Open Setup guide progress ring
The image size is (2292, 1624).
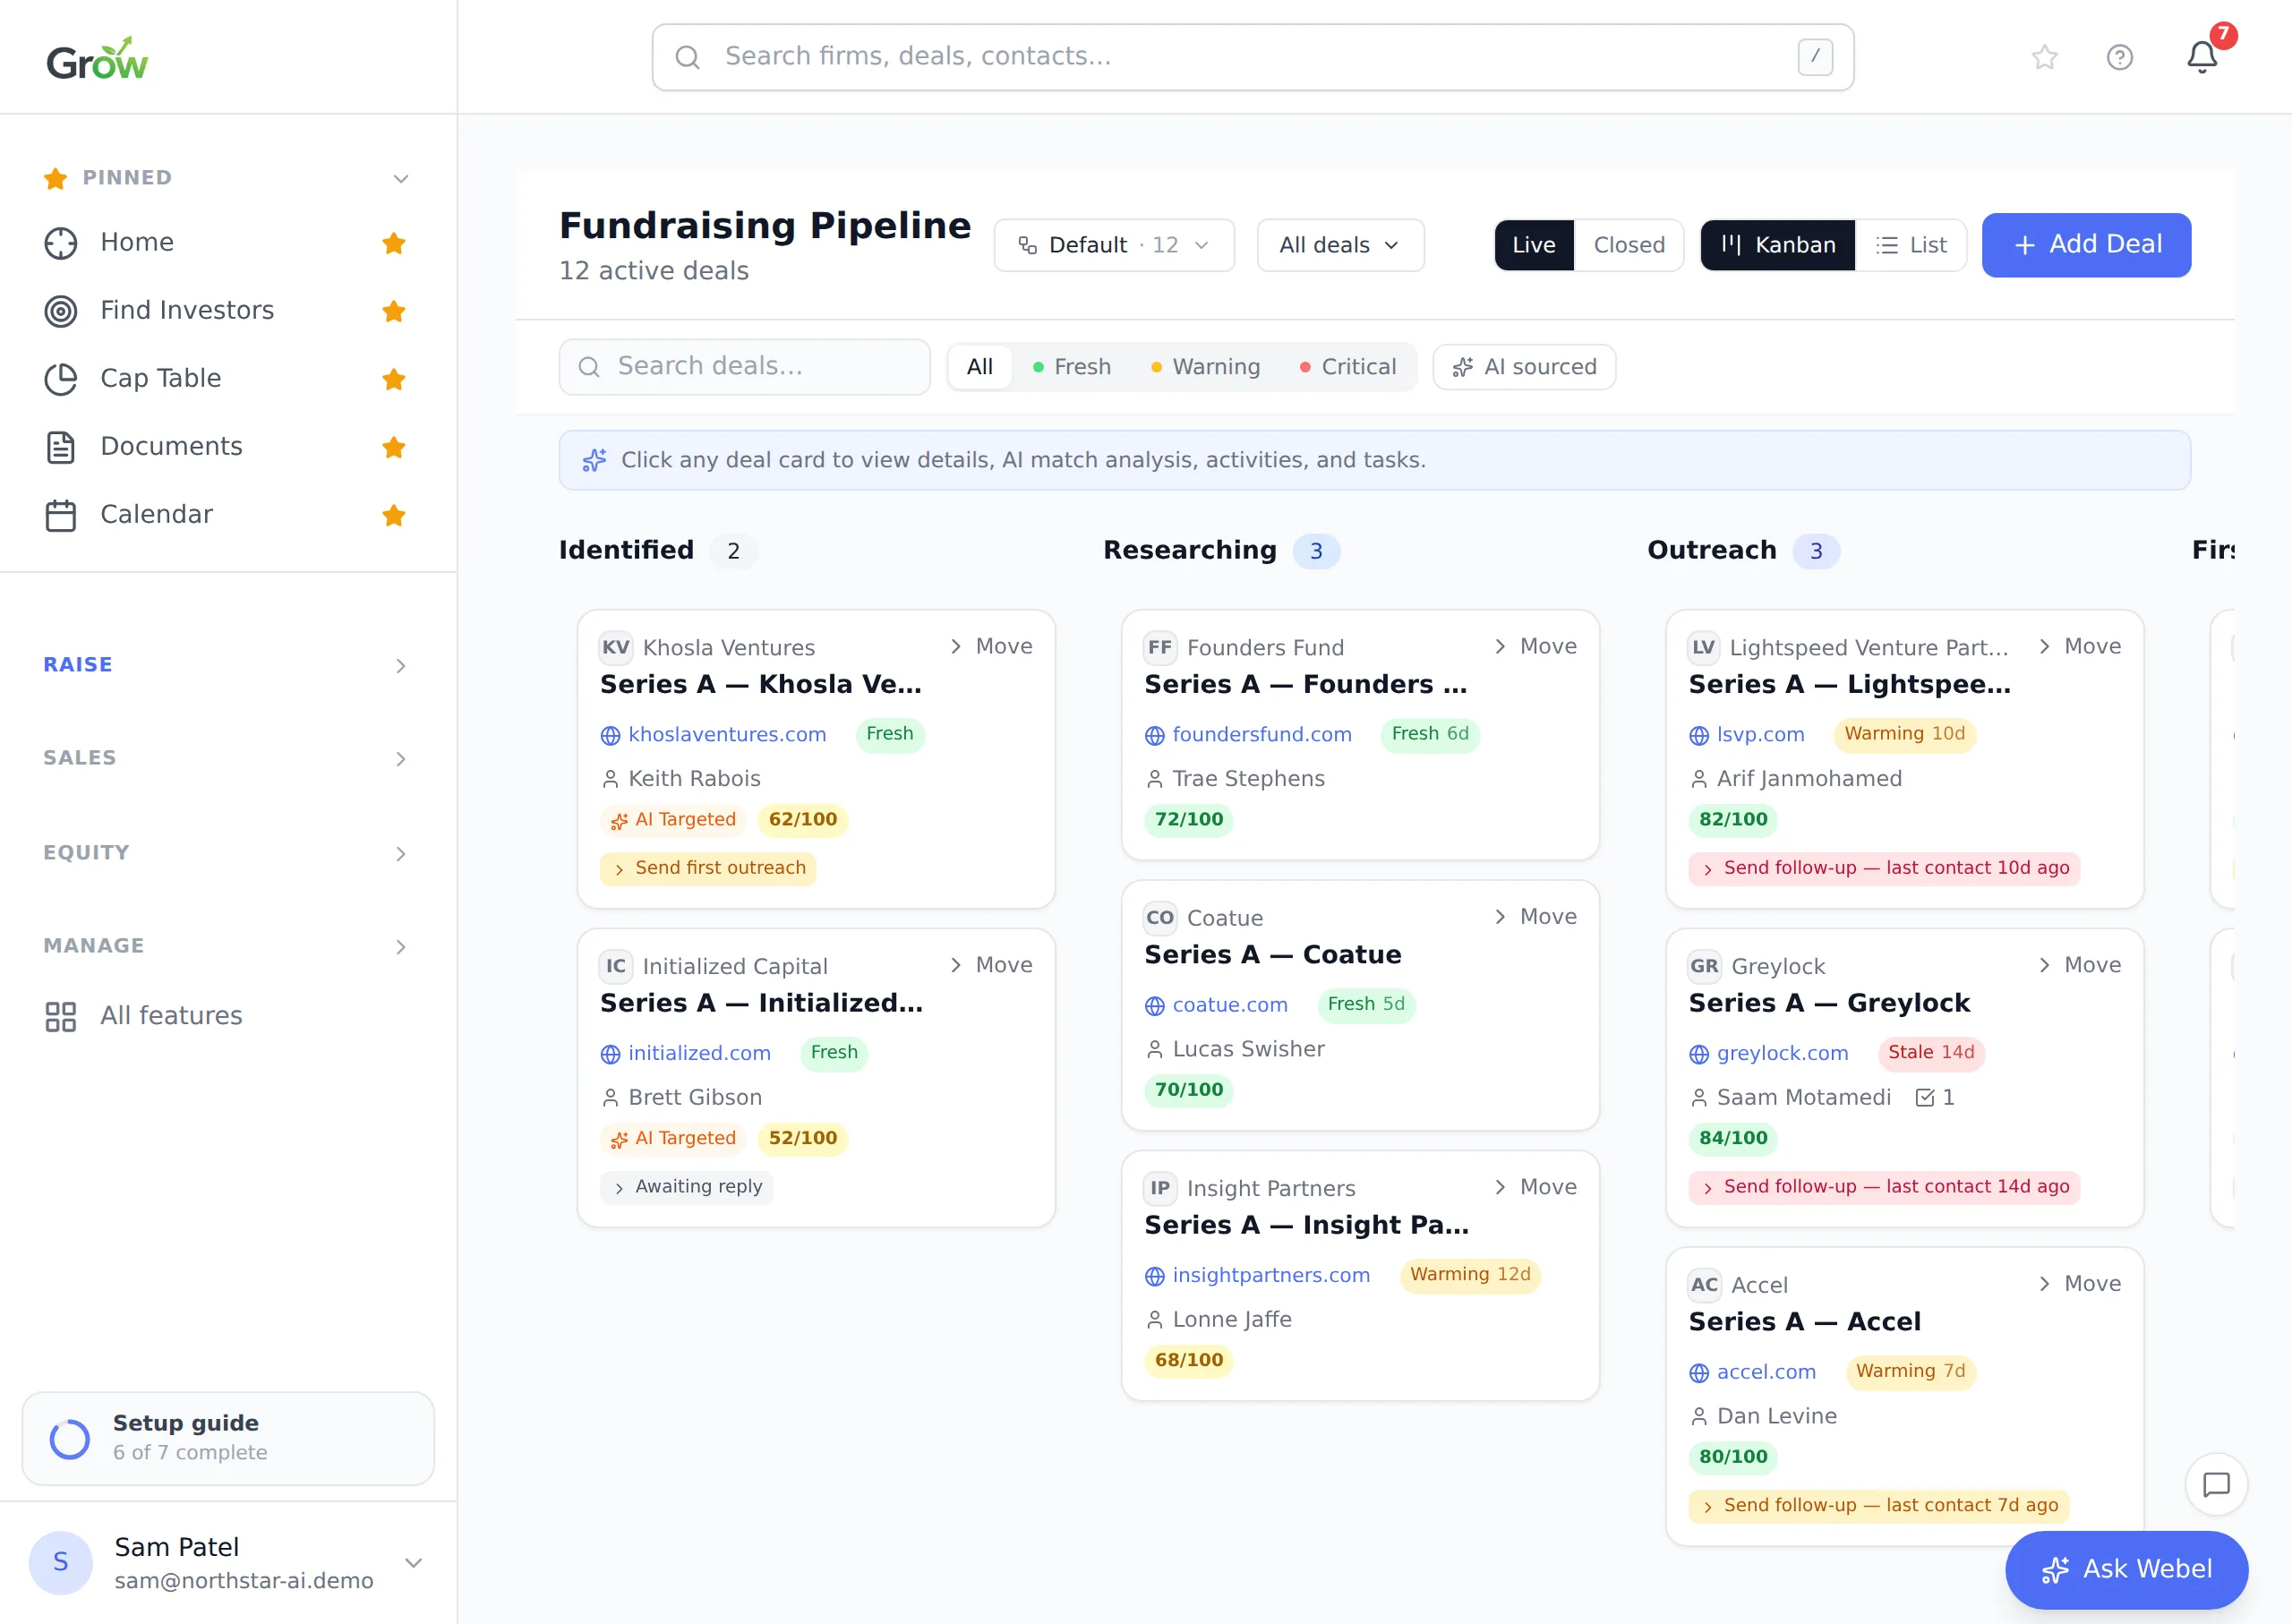tap(69, 1438)
